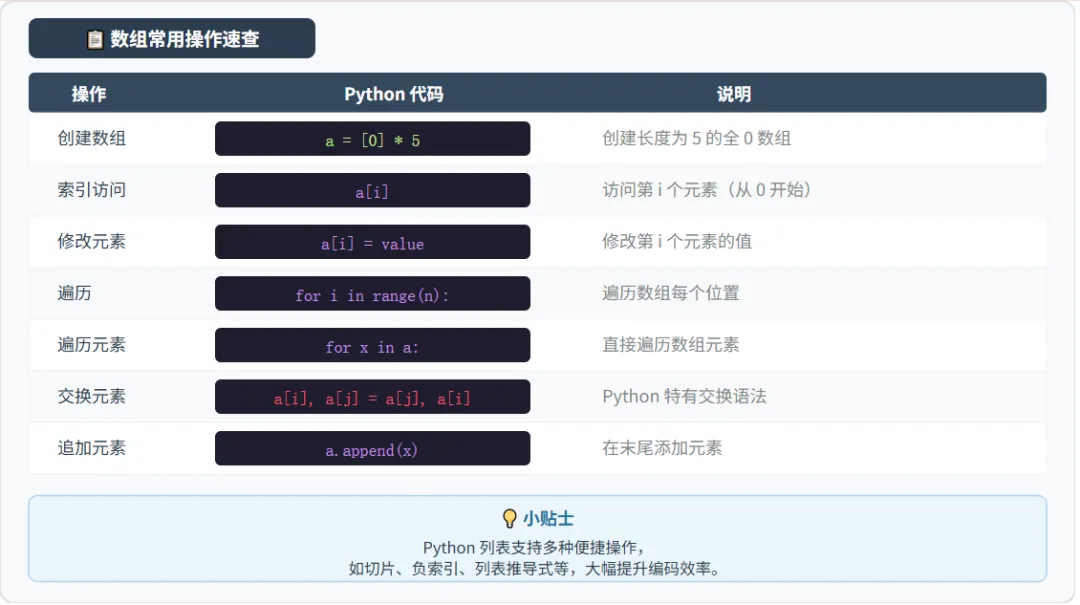Click the code block a[i] = value

click(x=373, y=242)
